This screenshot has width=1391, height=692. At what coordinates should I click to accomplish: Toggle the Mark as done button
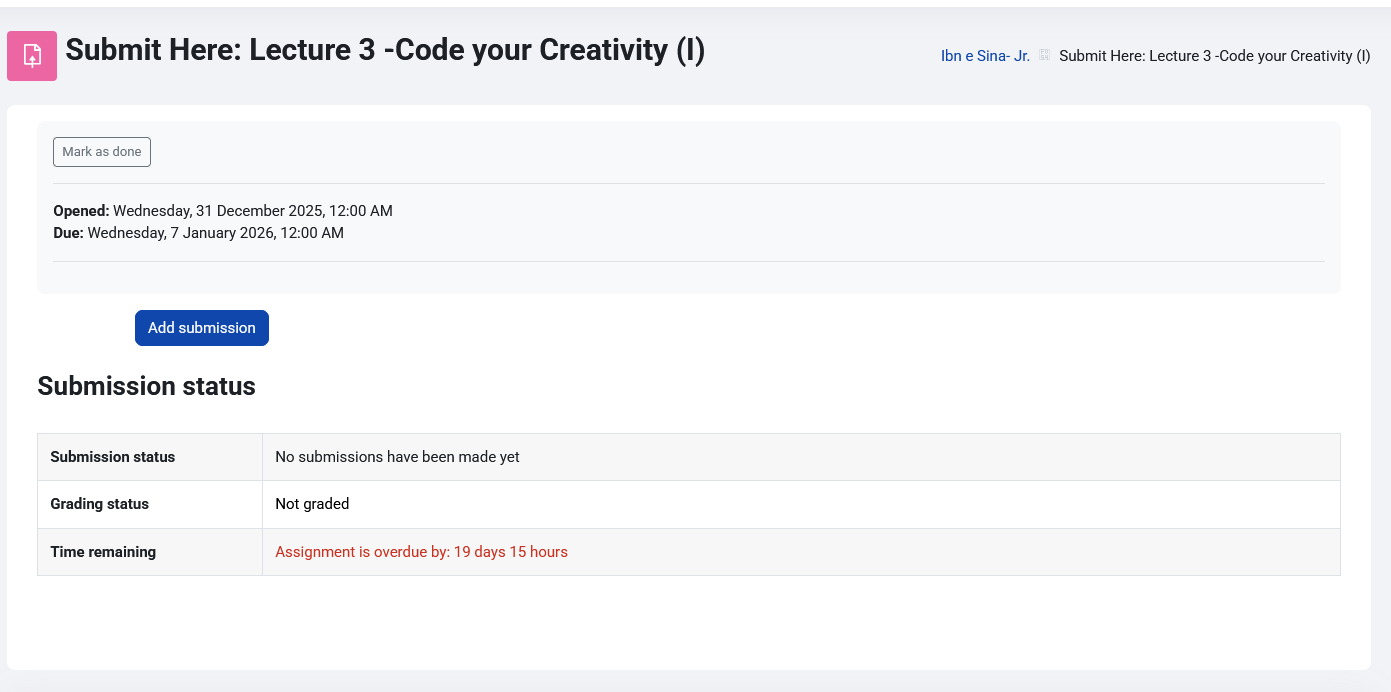point(102,152)
